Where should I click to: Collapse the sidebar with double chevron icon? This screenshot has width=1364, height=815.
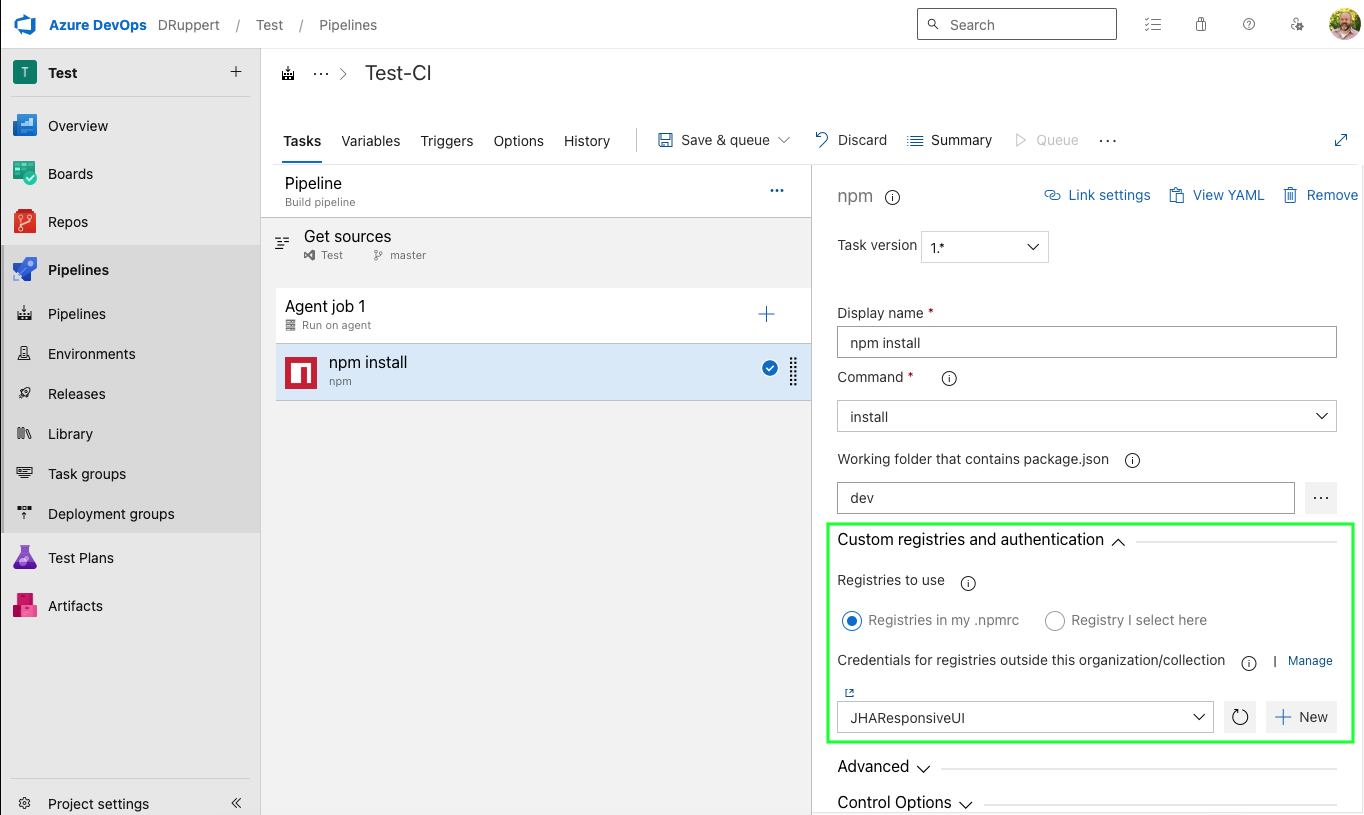[x=237, y=803]
